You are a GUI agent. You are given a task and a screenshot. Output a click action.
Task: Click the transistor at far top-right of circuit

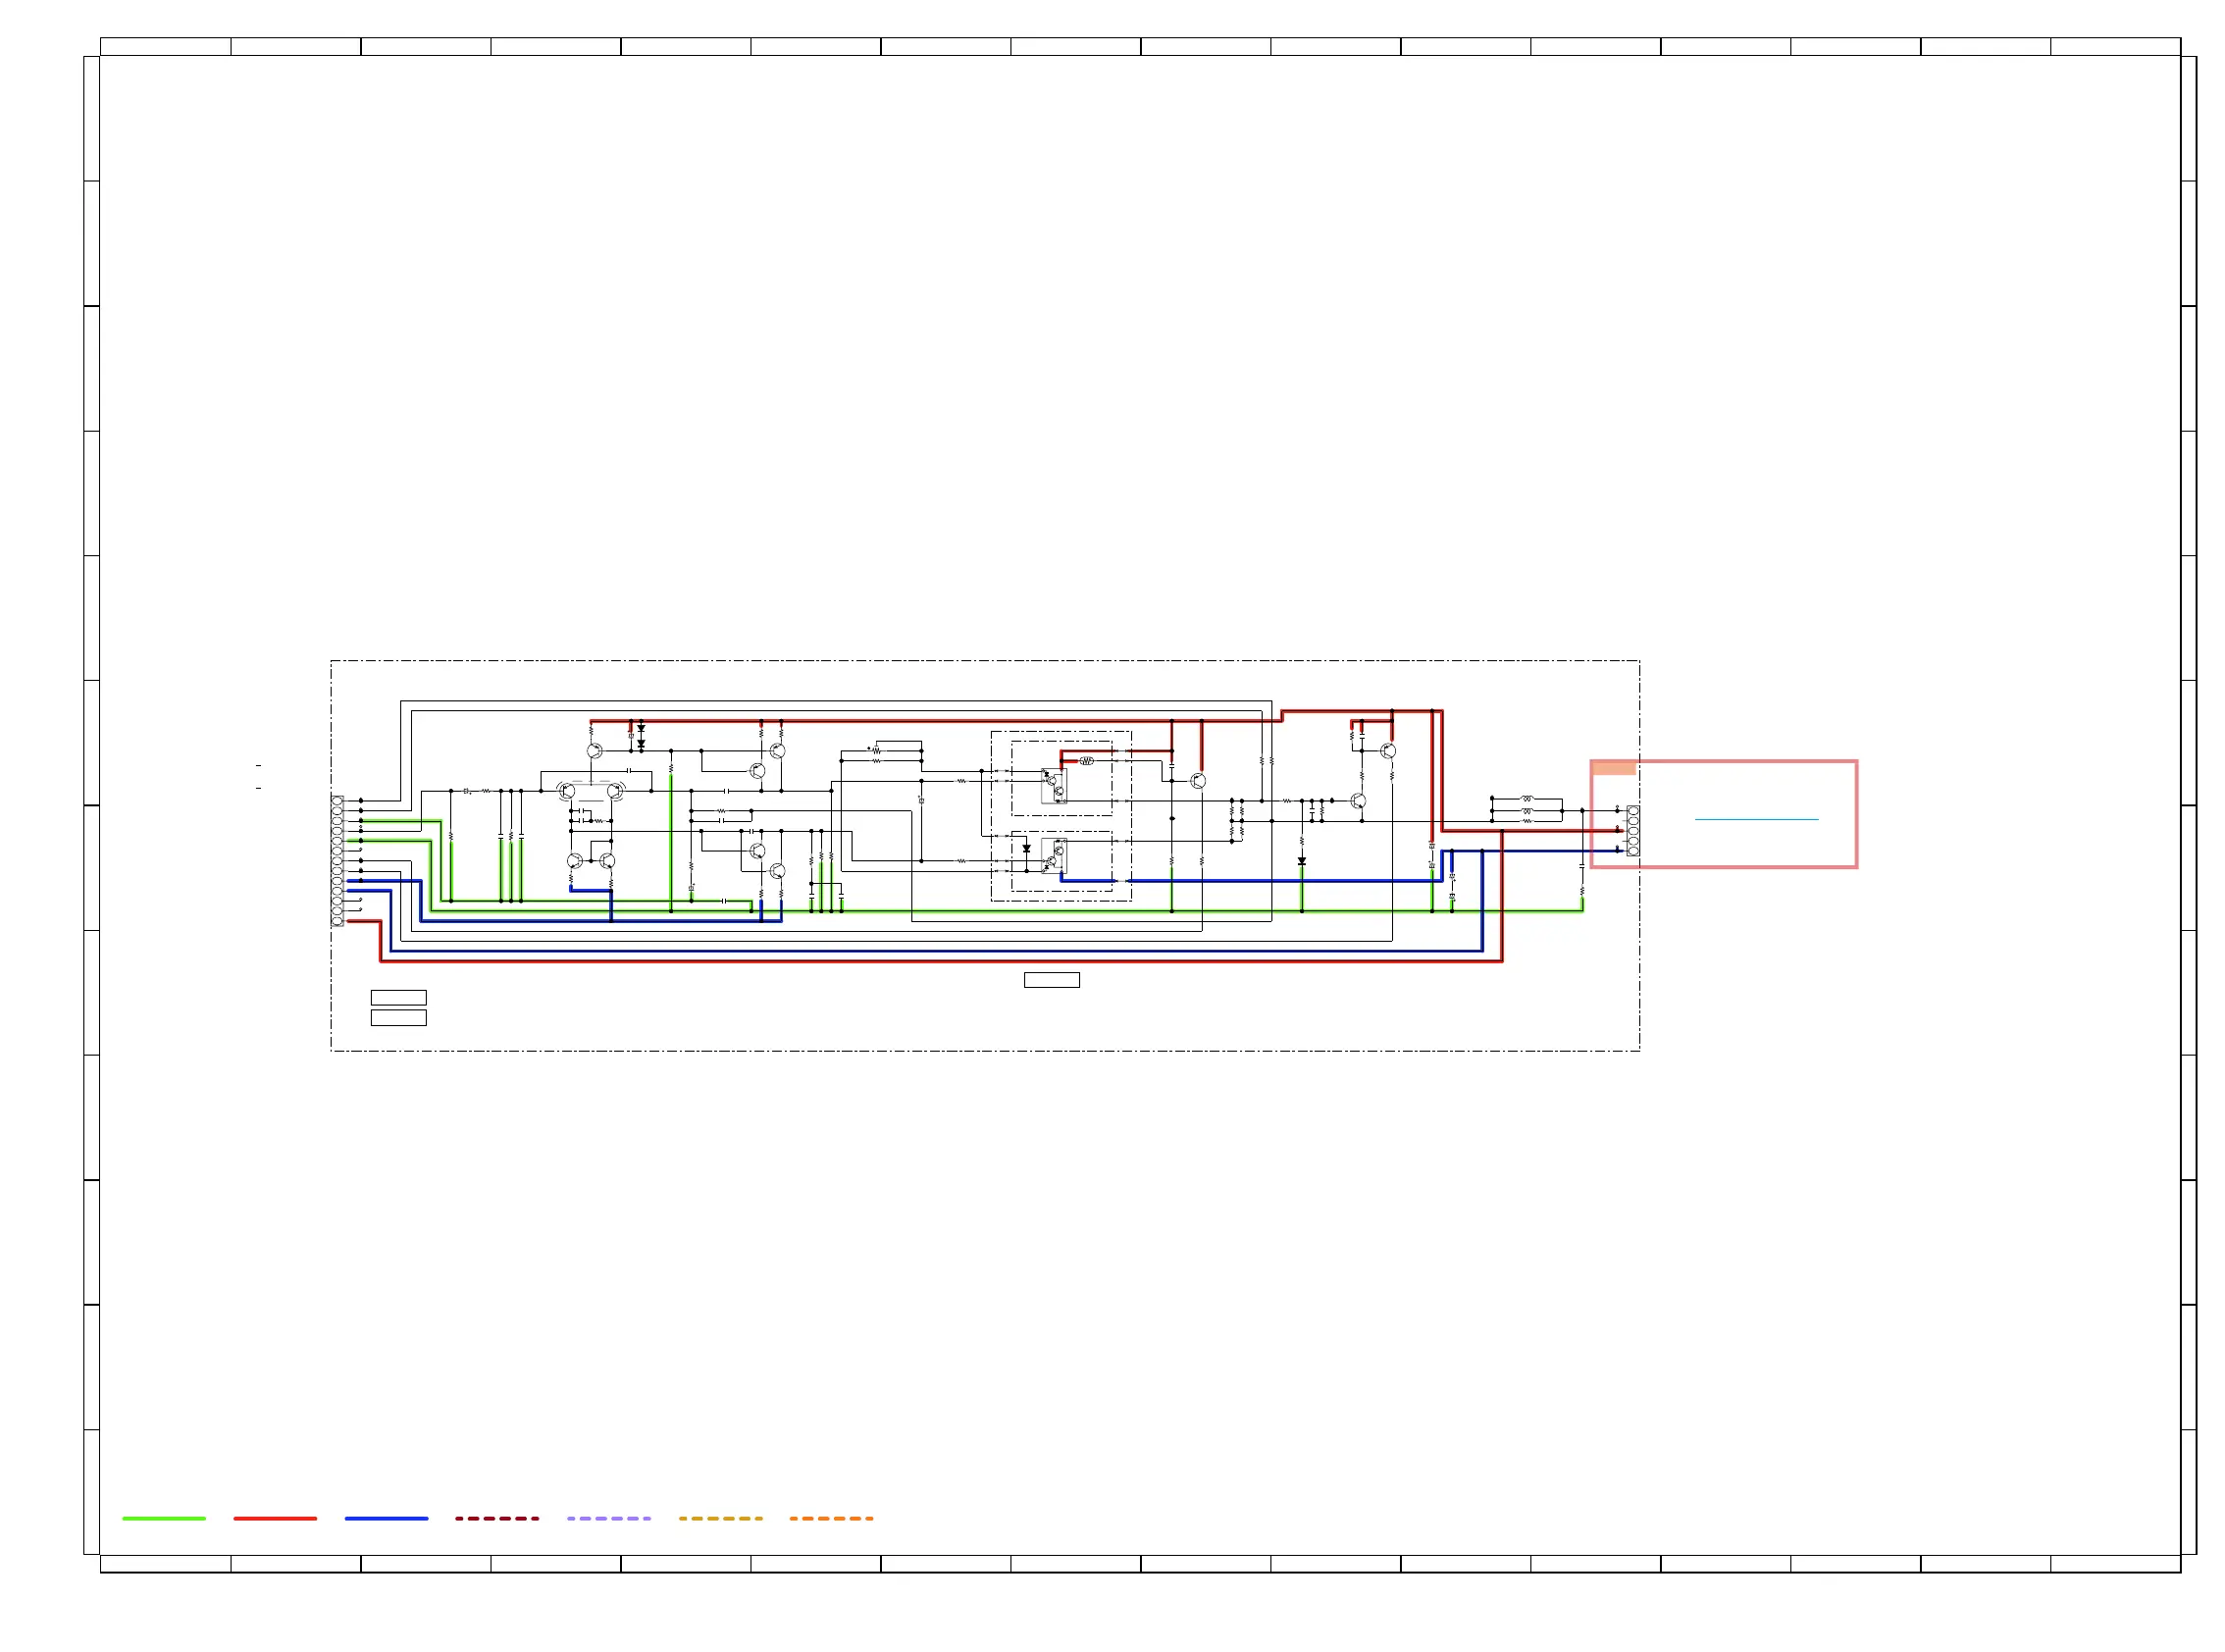(1387, 751)
